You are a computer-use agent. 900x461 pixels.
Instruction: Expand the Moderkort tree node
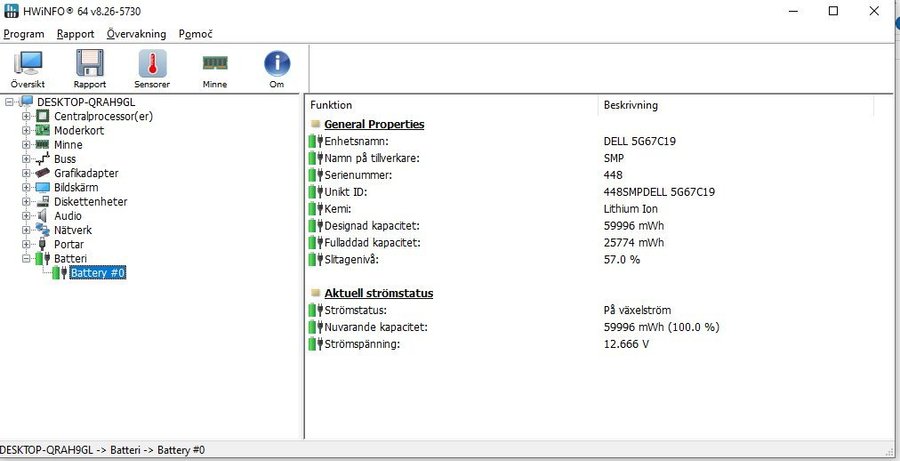click(x=26, y=130)
